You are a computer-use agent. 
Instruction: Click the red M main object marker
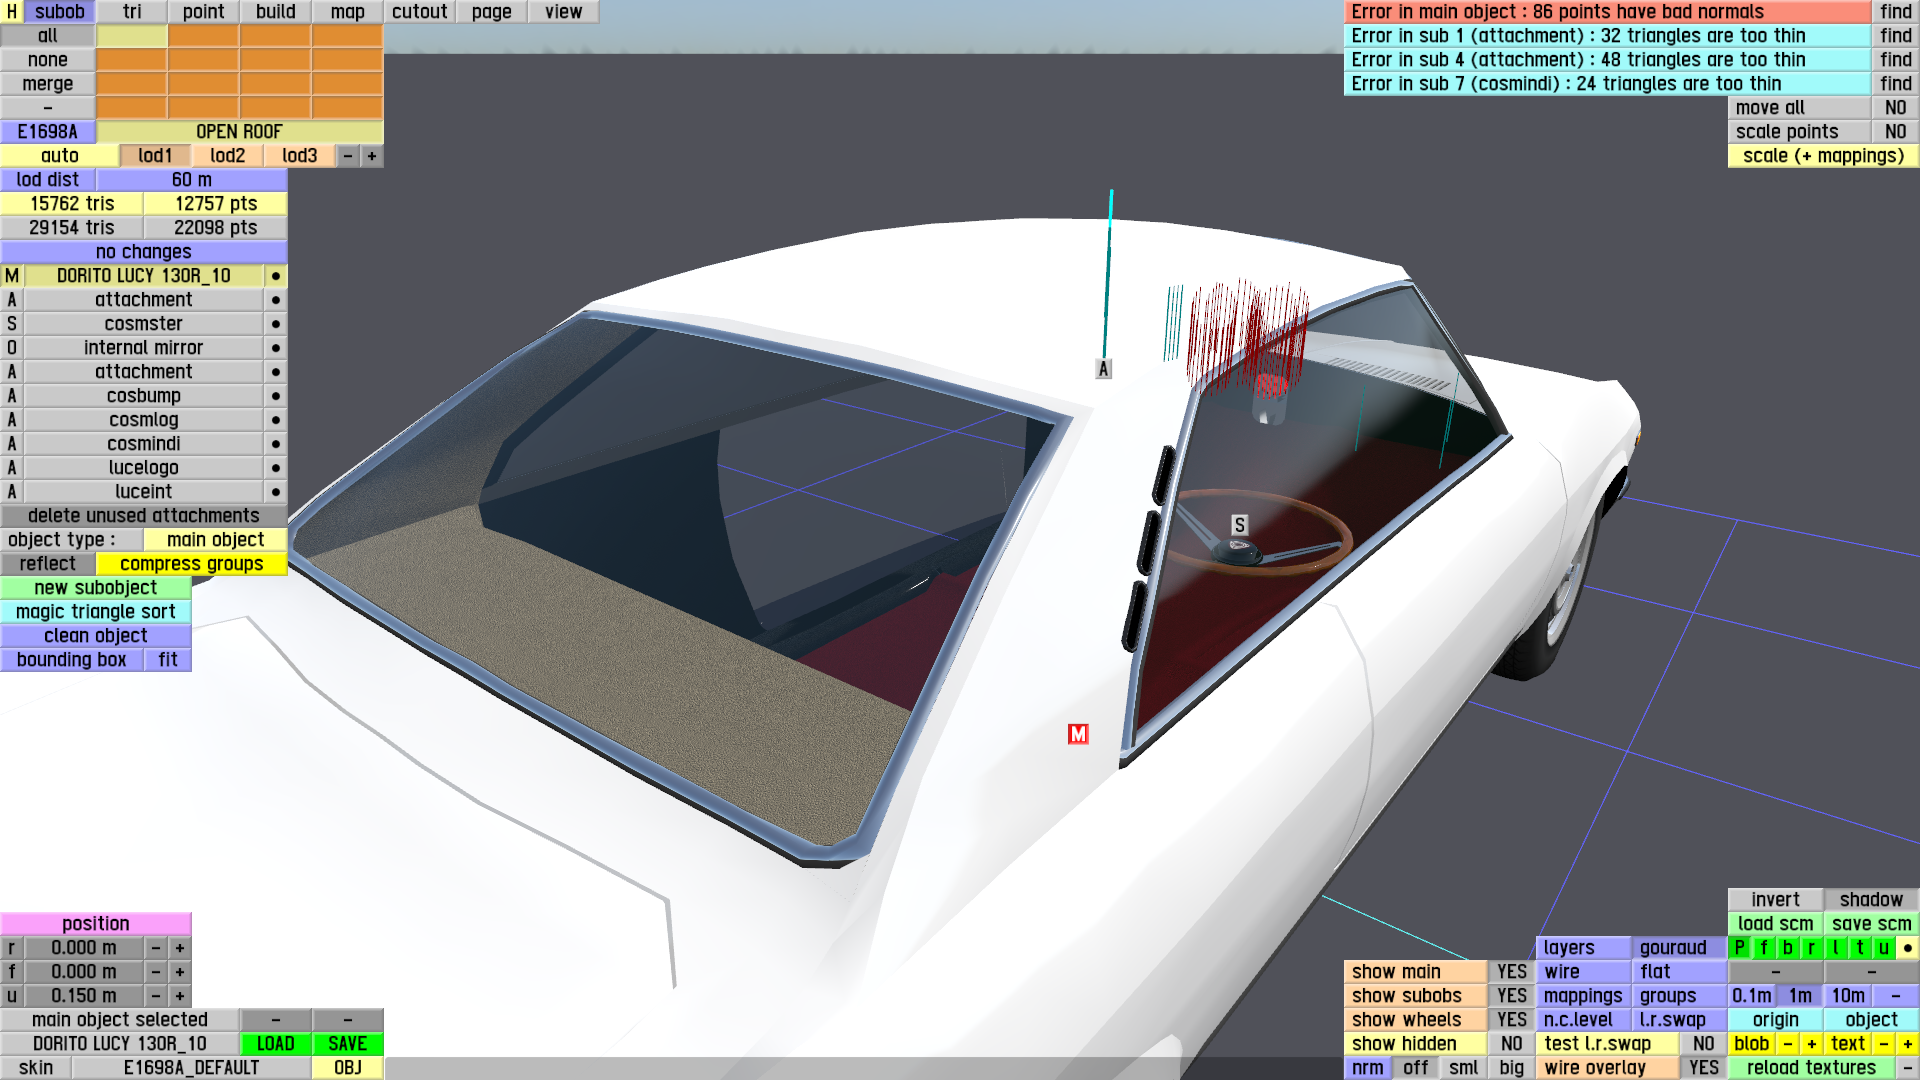pyautogui.click(x=1077, y=734)
